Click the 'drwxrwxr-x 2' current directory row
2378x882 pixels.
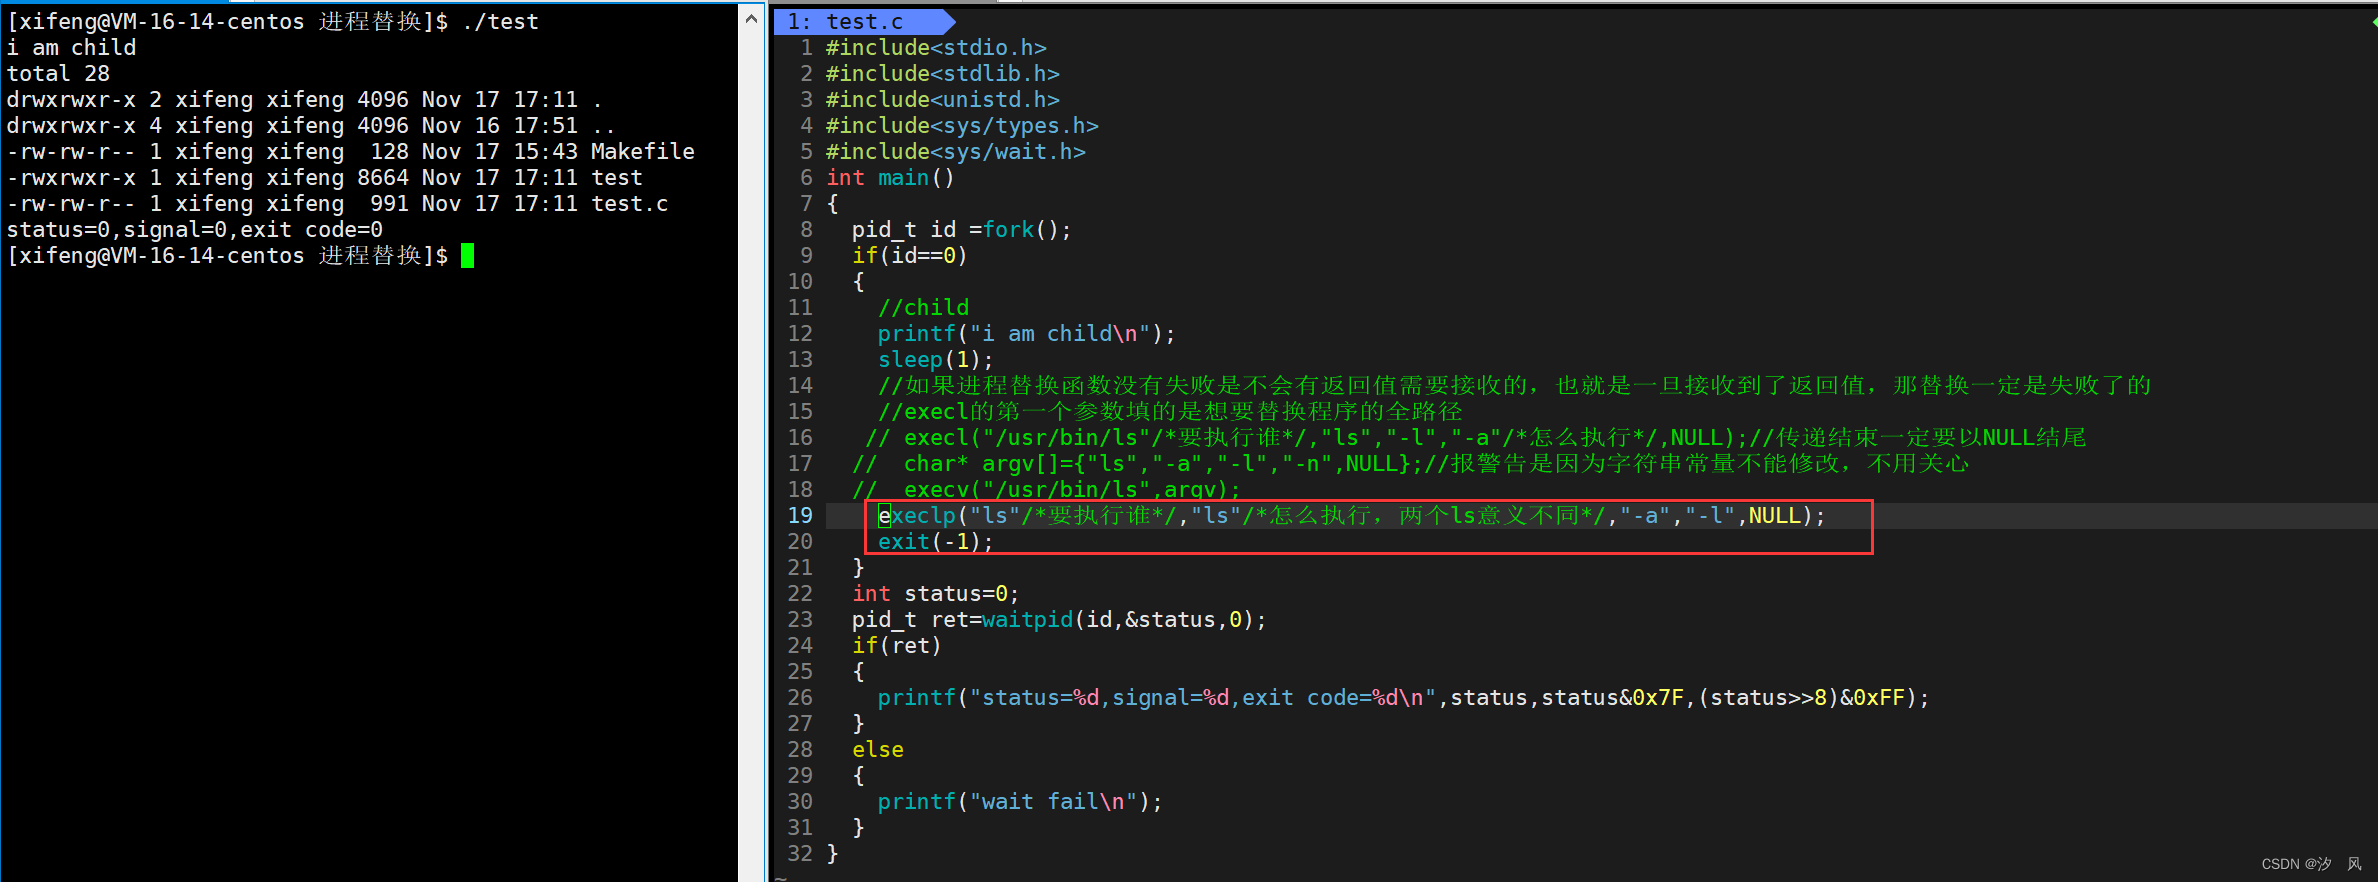click(304, 100)
